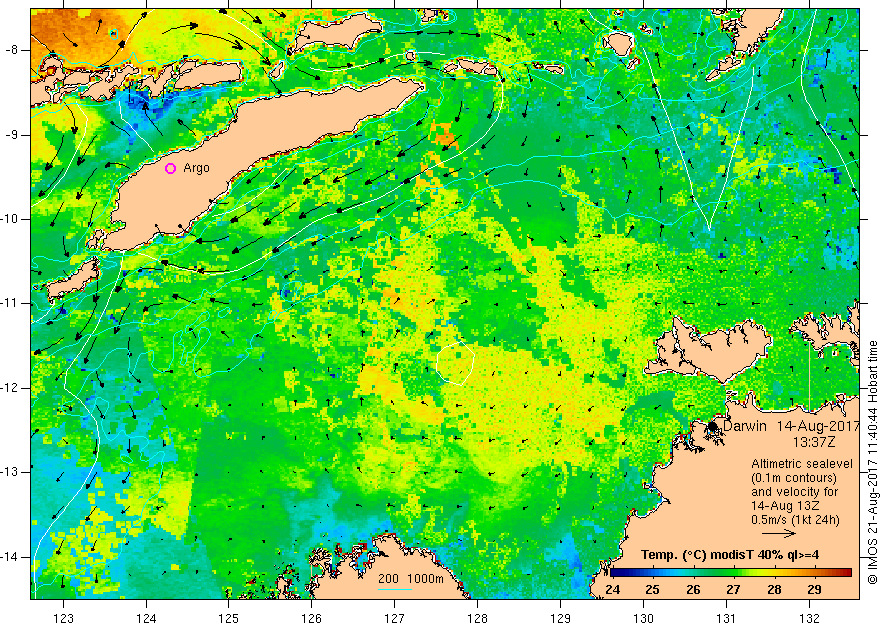Click longitude axis label '127'

pos(395,618)
